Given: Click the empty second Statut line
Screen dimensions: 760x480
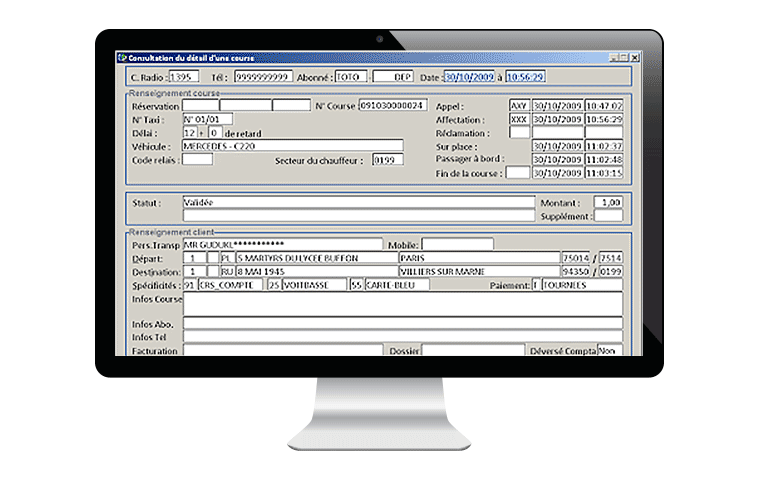Looking at the screenshot, I should point(359,215).
